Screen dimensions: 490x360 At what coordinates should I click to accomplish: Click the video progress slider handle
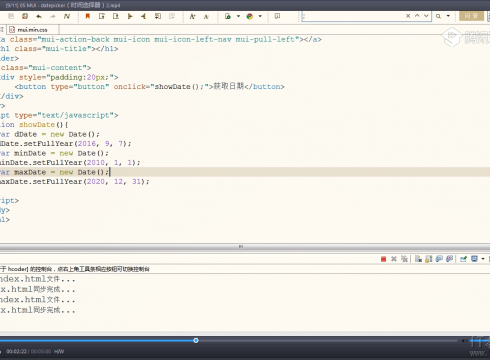point(196,340)
